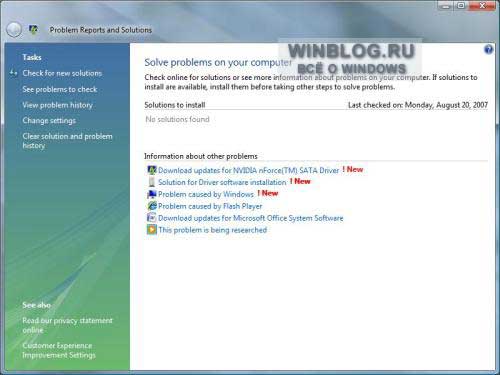Open View problem history
The image size is (500, 375).
(57, 105)
